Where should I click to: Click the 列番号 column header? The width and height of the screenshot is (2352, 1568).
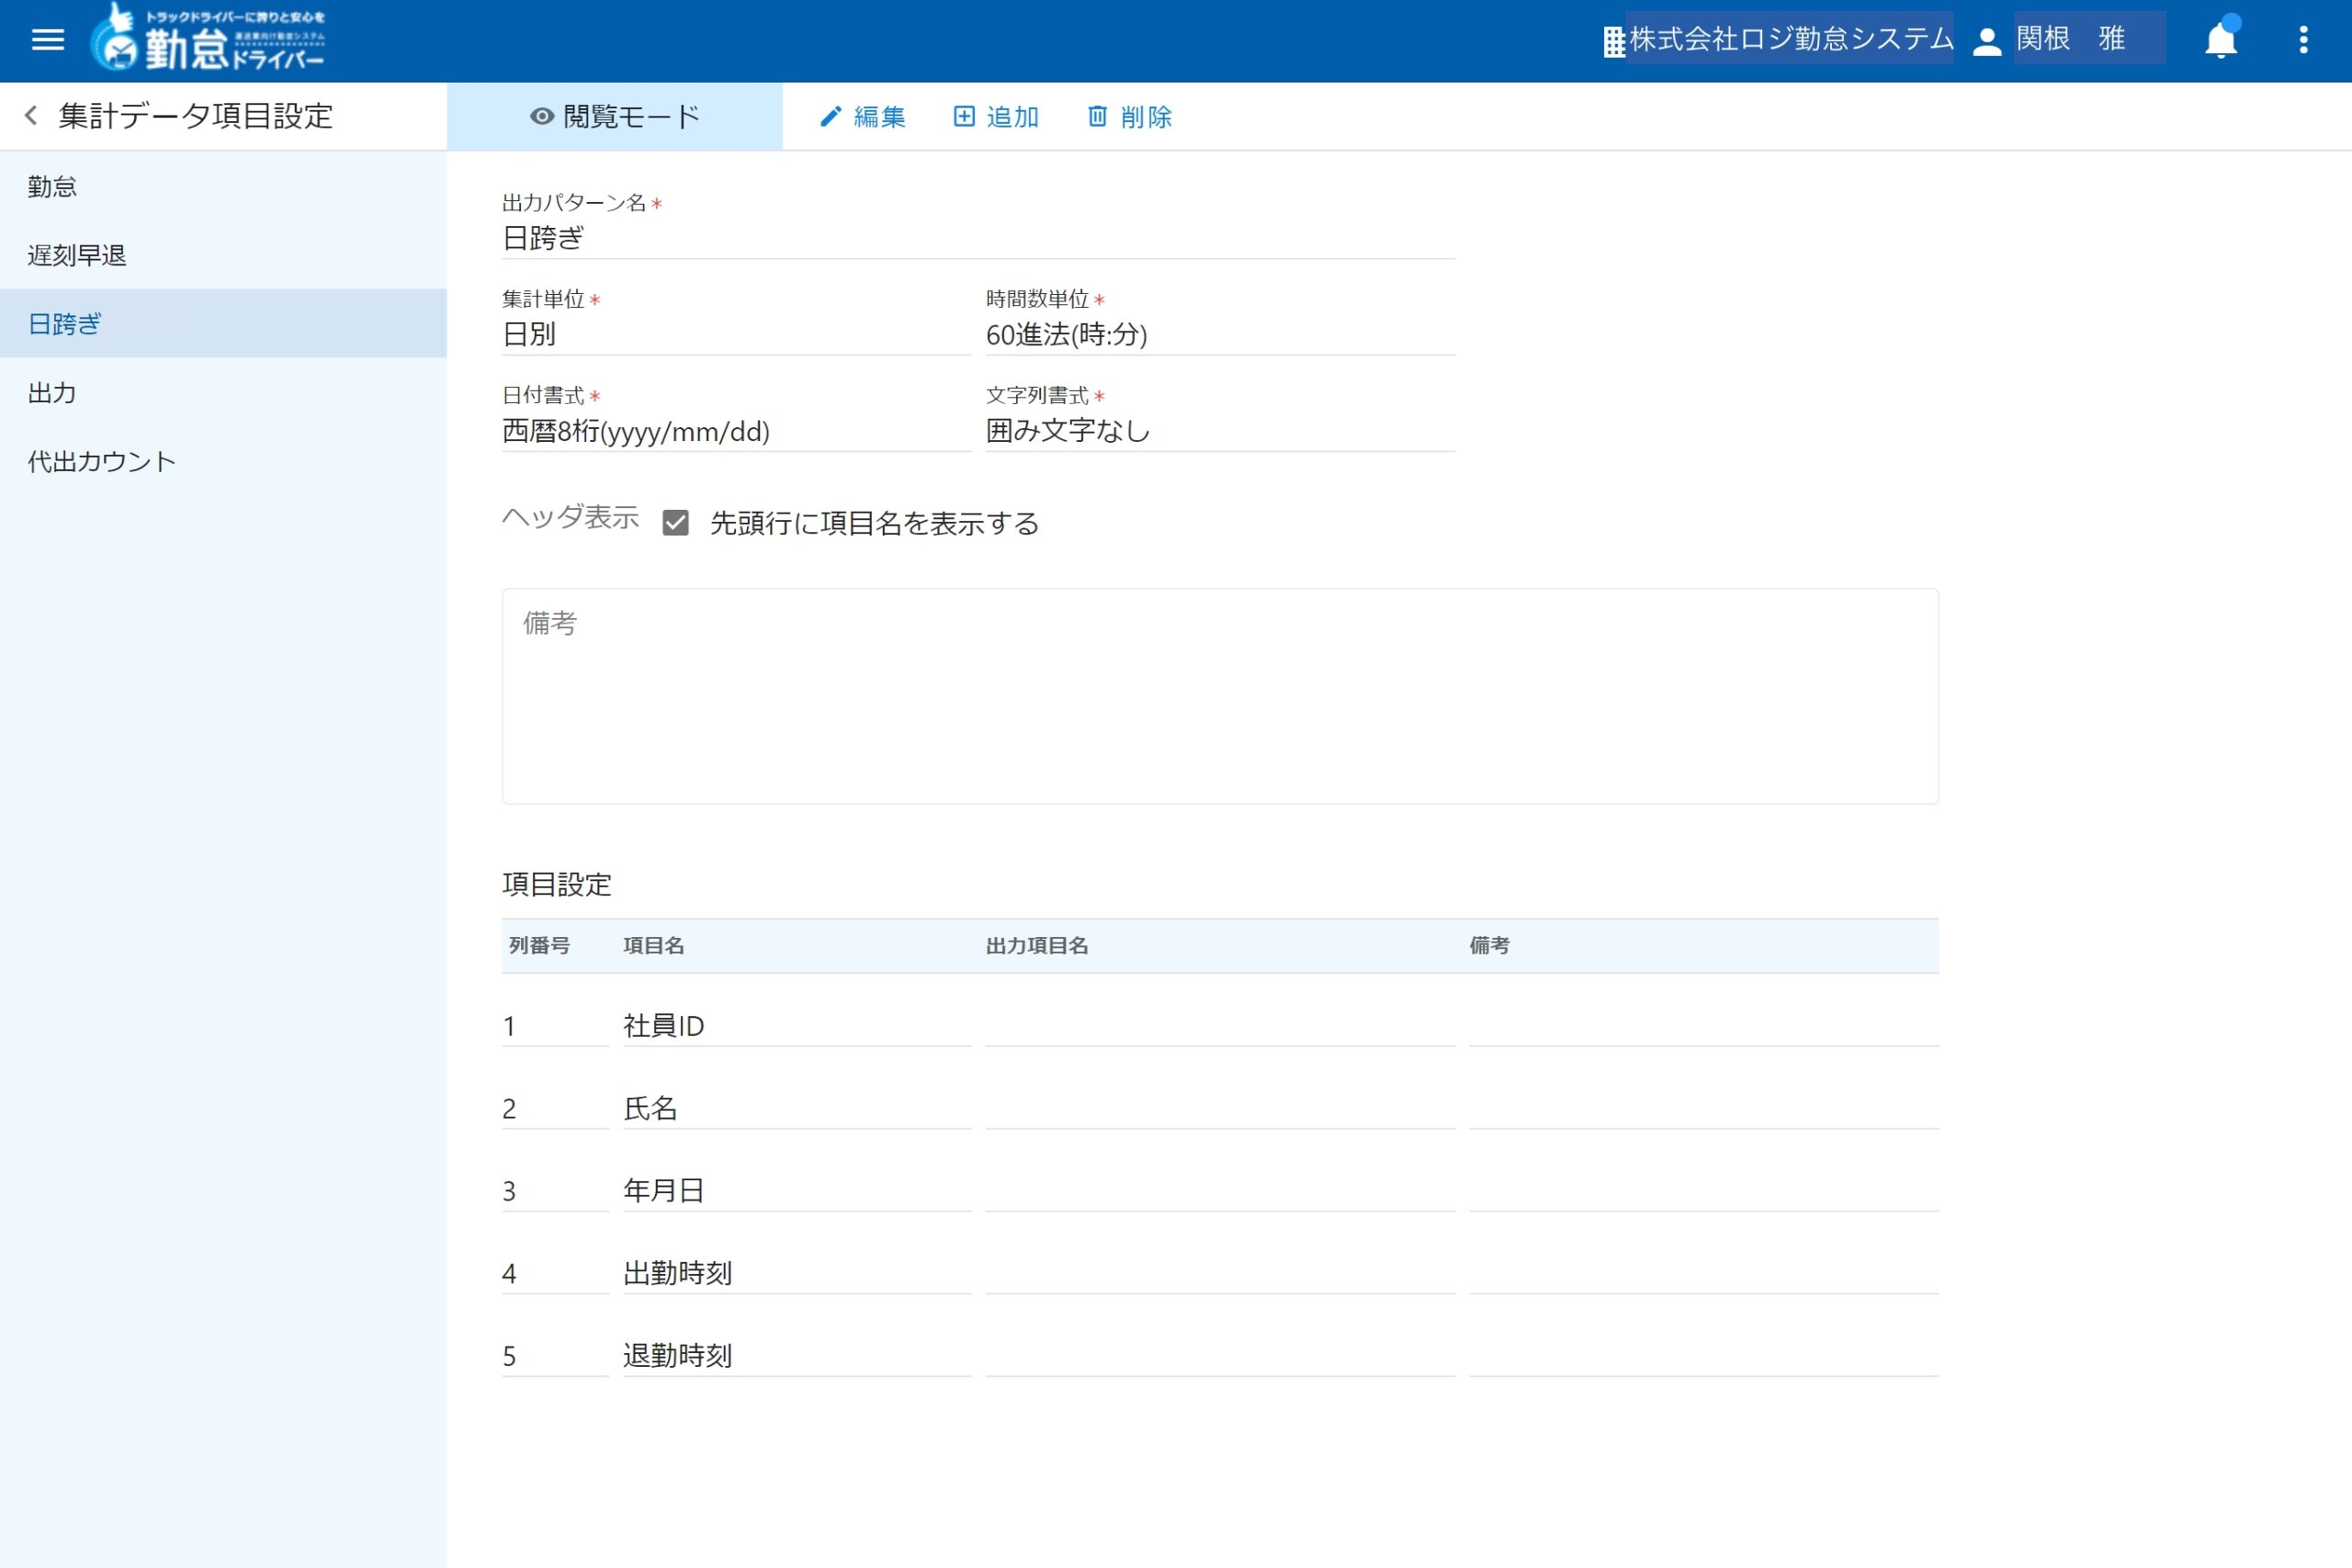click(539, 946)
